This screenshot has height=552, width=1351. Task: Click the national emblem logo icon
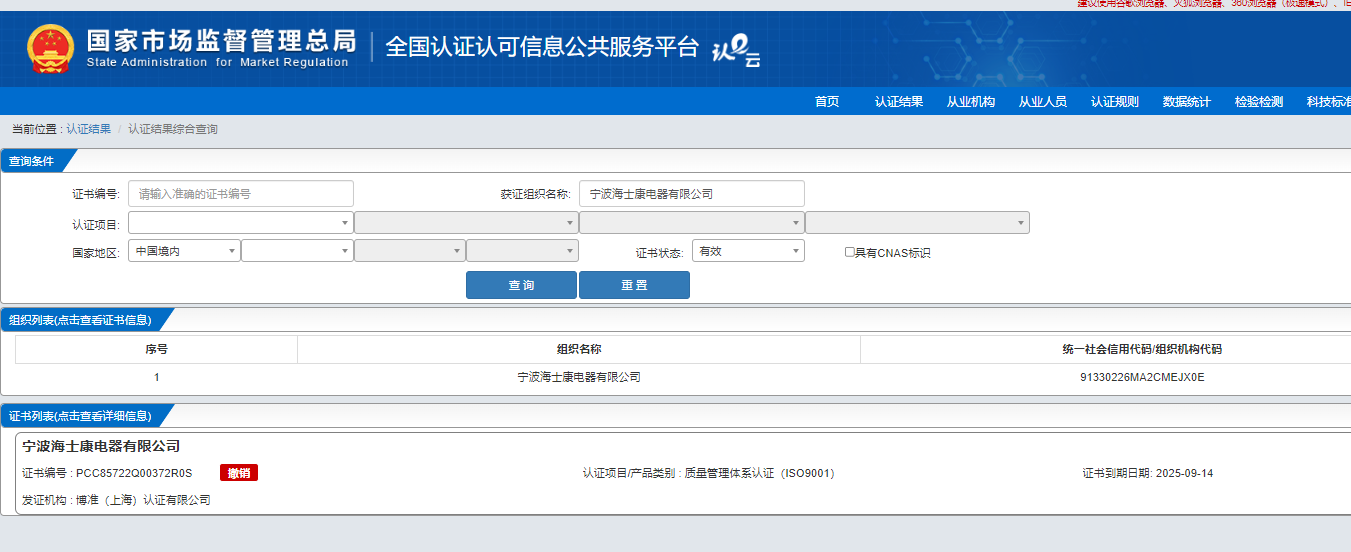[x=51, y=49]
